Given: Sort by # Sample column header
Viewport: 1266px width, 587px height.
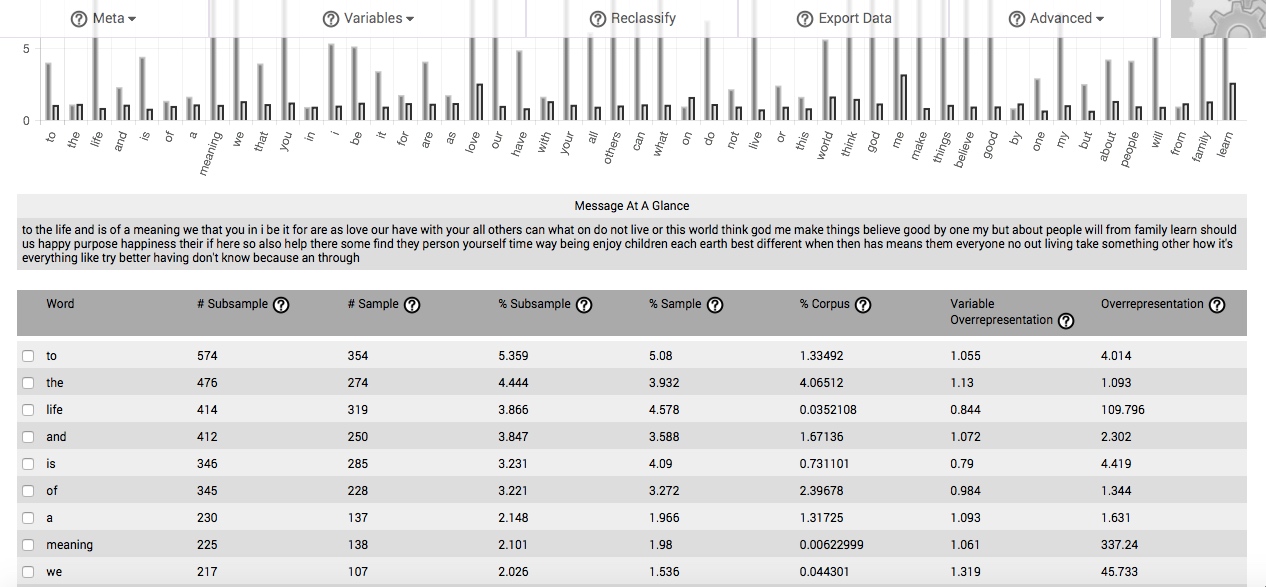Looking at the screenshot, I should pos(372,304).
